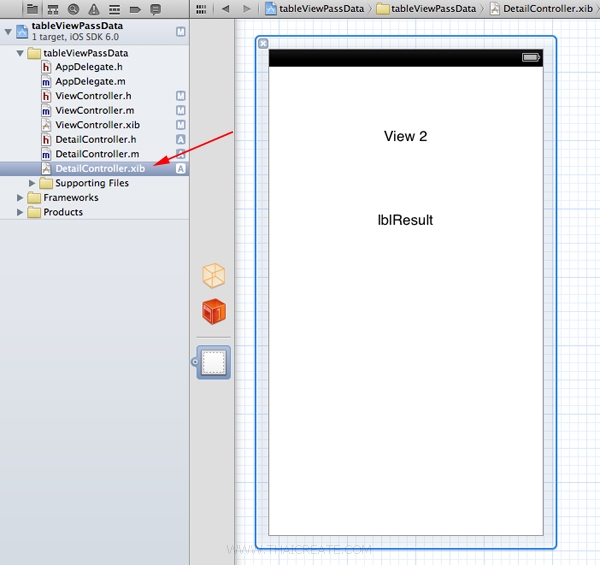
Task: Open AppDelegate.h in the navigator
Action: 89,67
